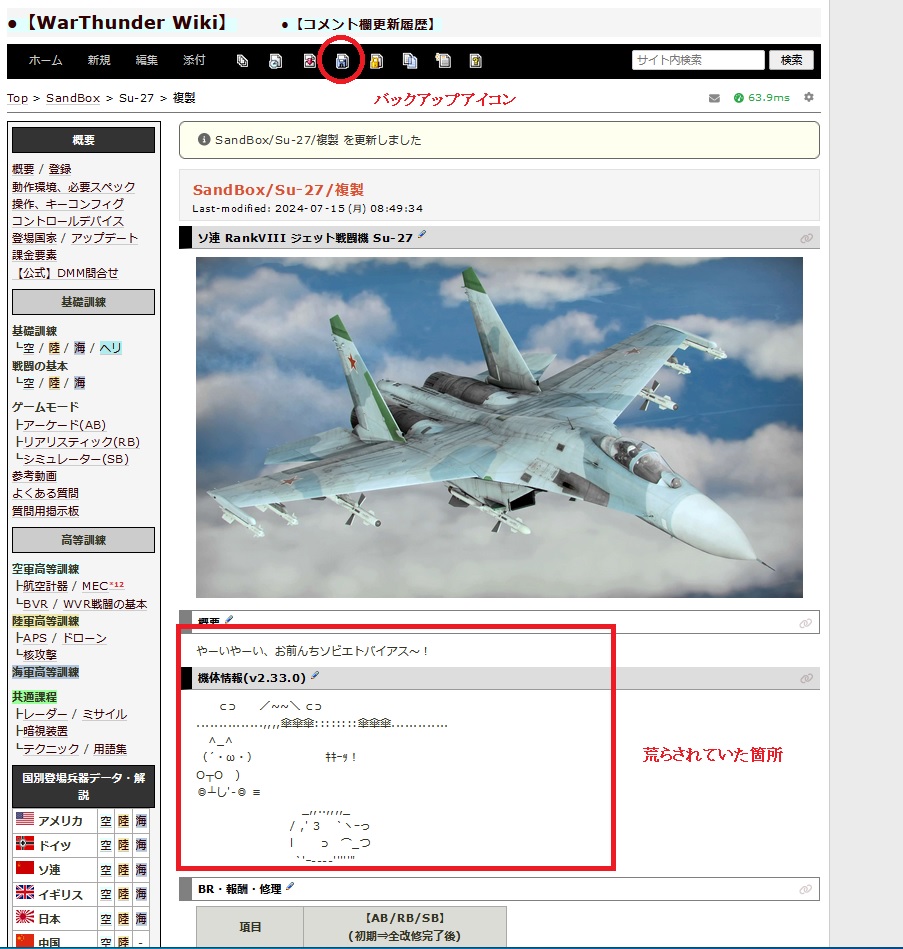This screenshot has width=903, height=949.
Task: Open the help page question-mark icon
Action: point(476,61)
